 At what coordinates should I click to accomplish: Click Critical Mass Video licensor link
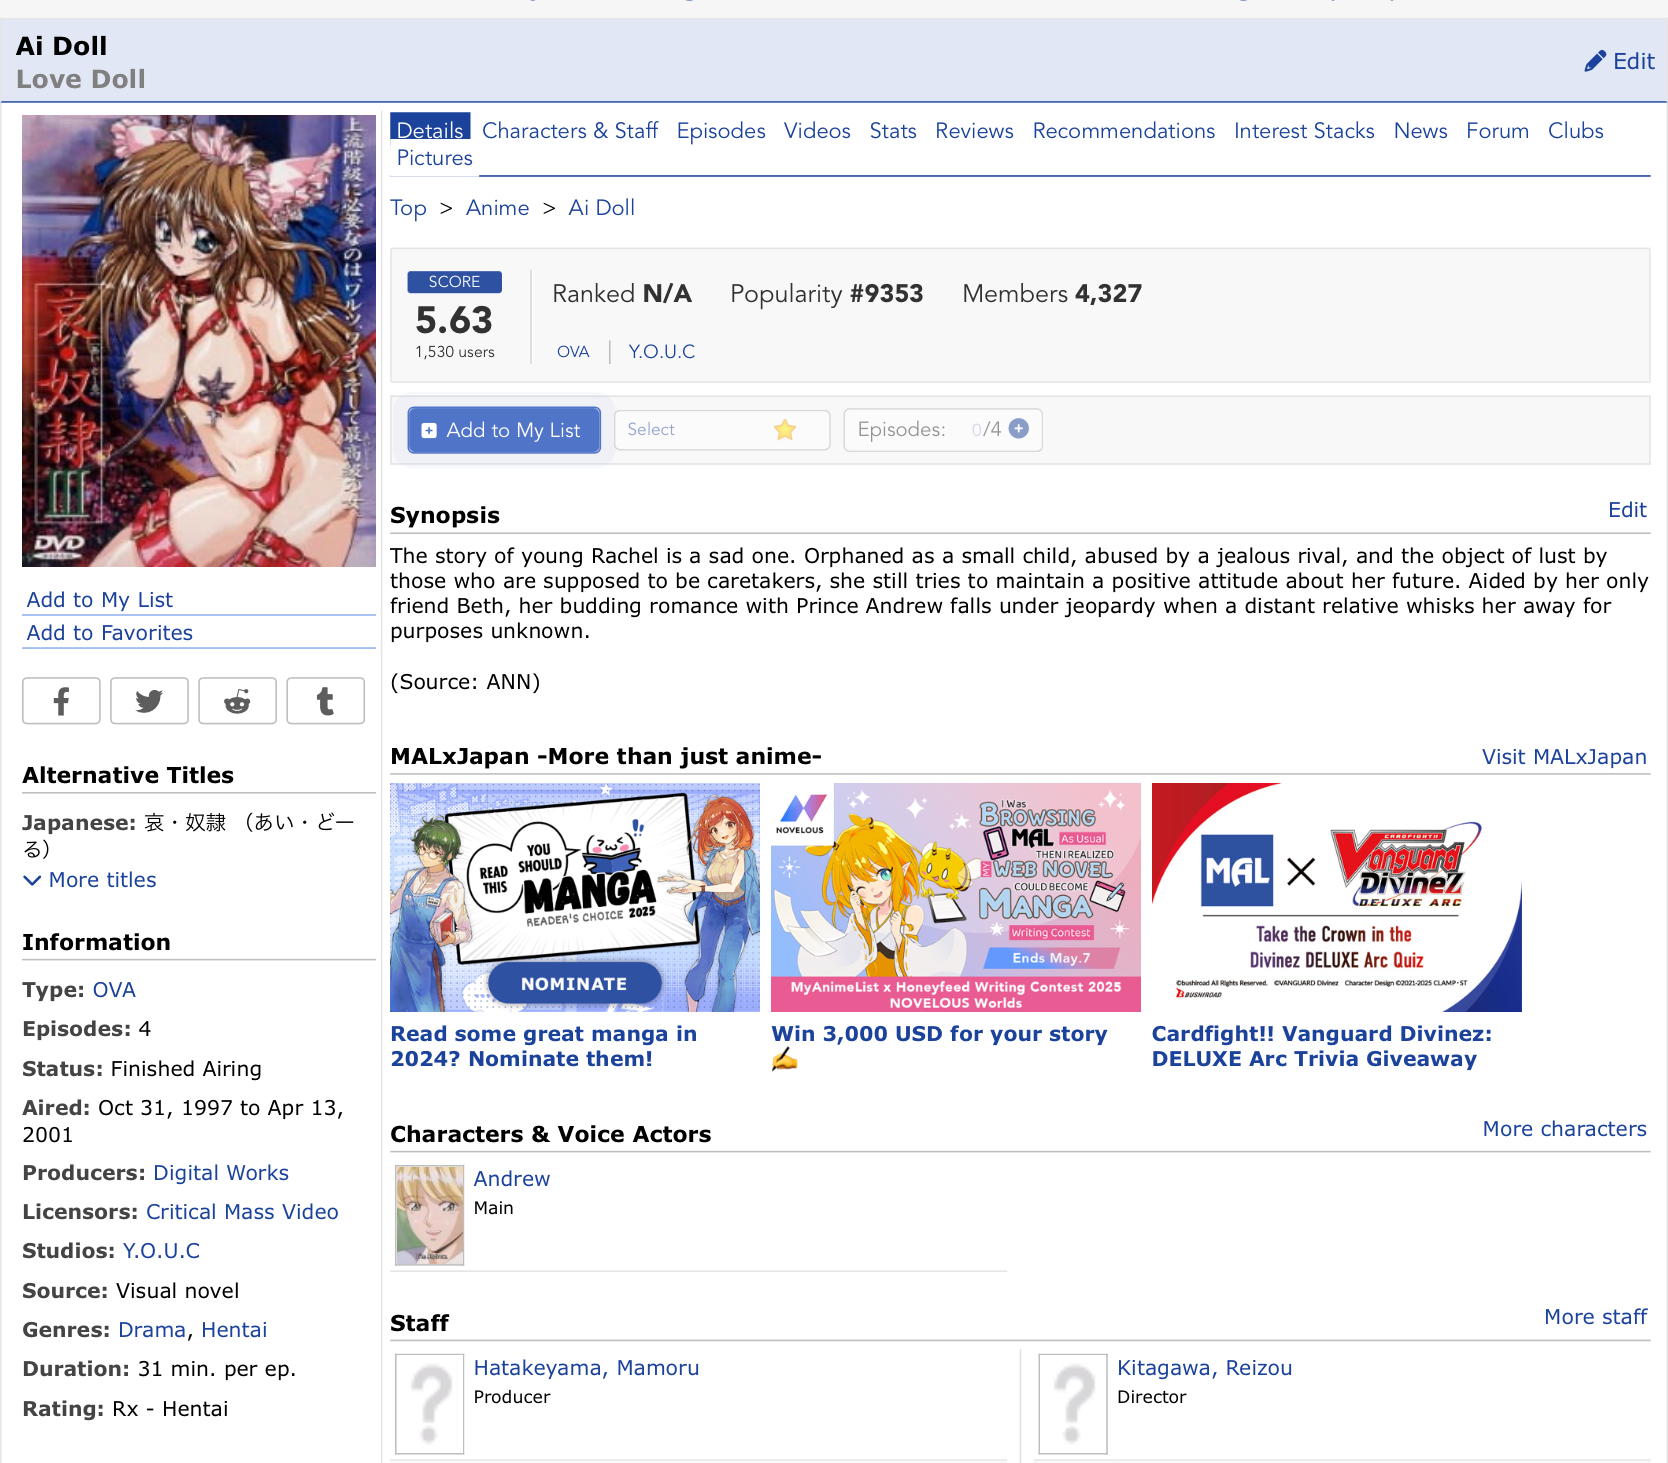pos(242,1212)
